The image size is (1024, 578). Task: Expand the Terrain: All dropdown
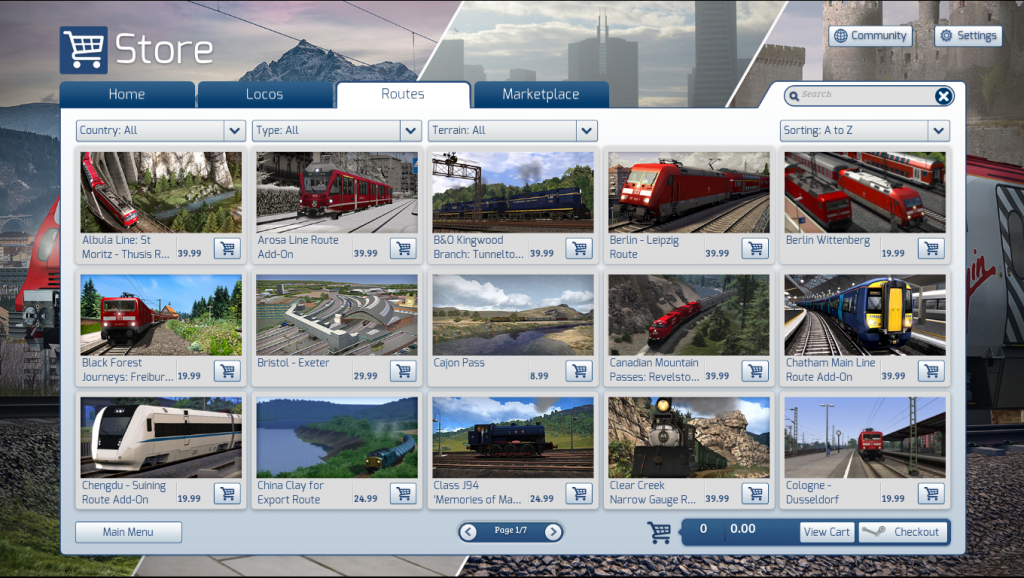(512, 130)
